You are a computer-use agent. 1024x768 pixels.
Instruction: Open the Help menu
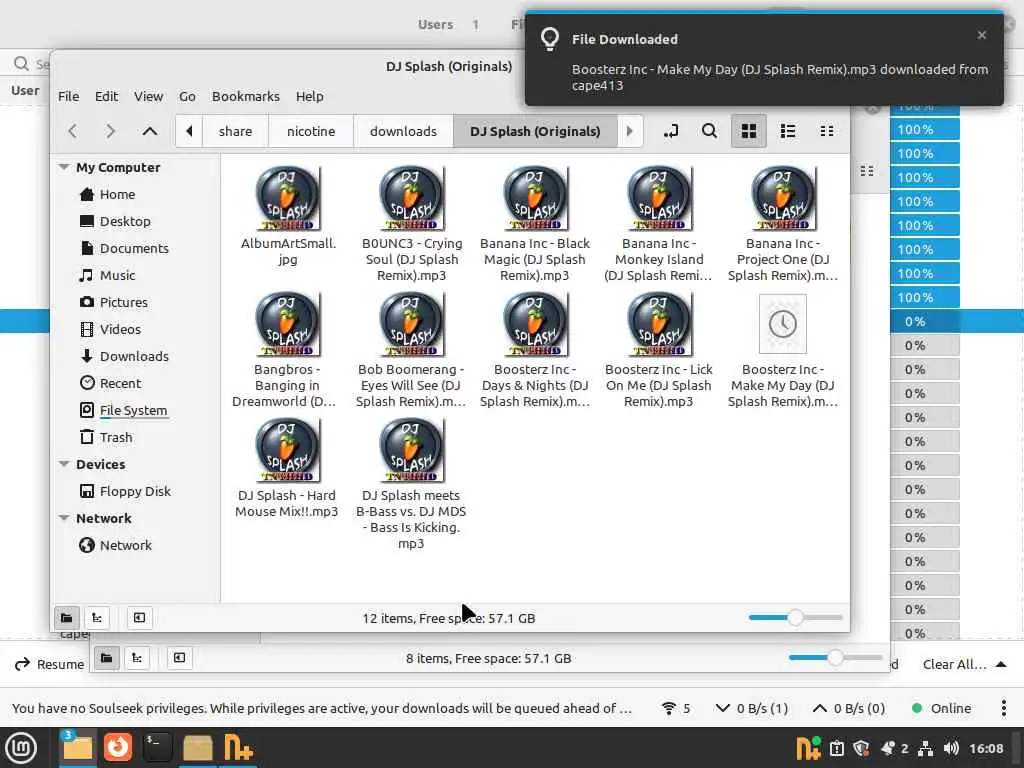(310, 97)
